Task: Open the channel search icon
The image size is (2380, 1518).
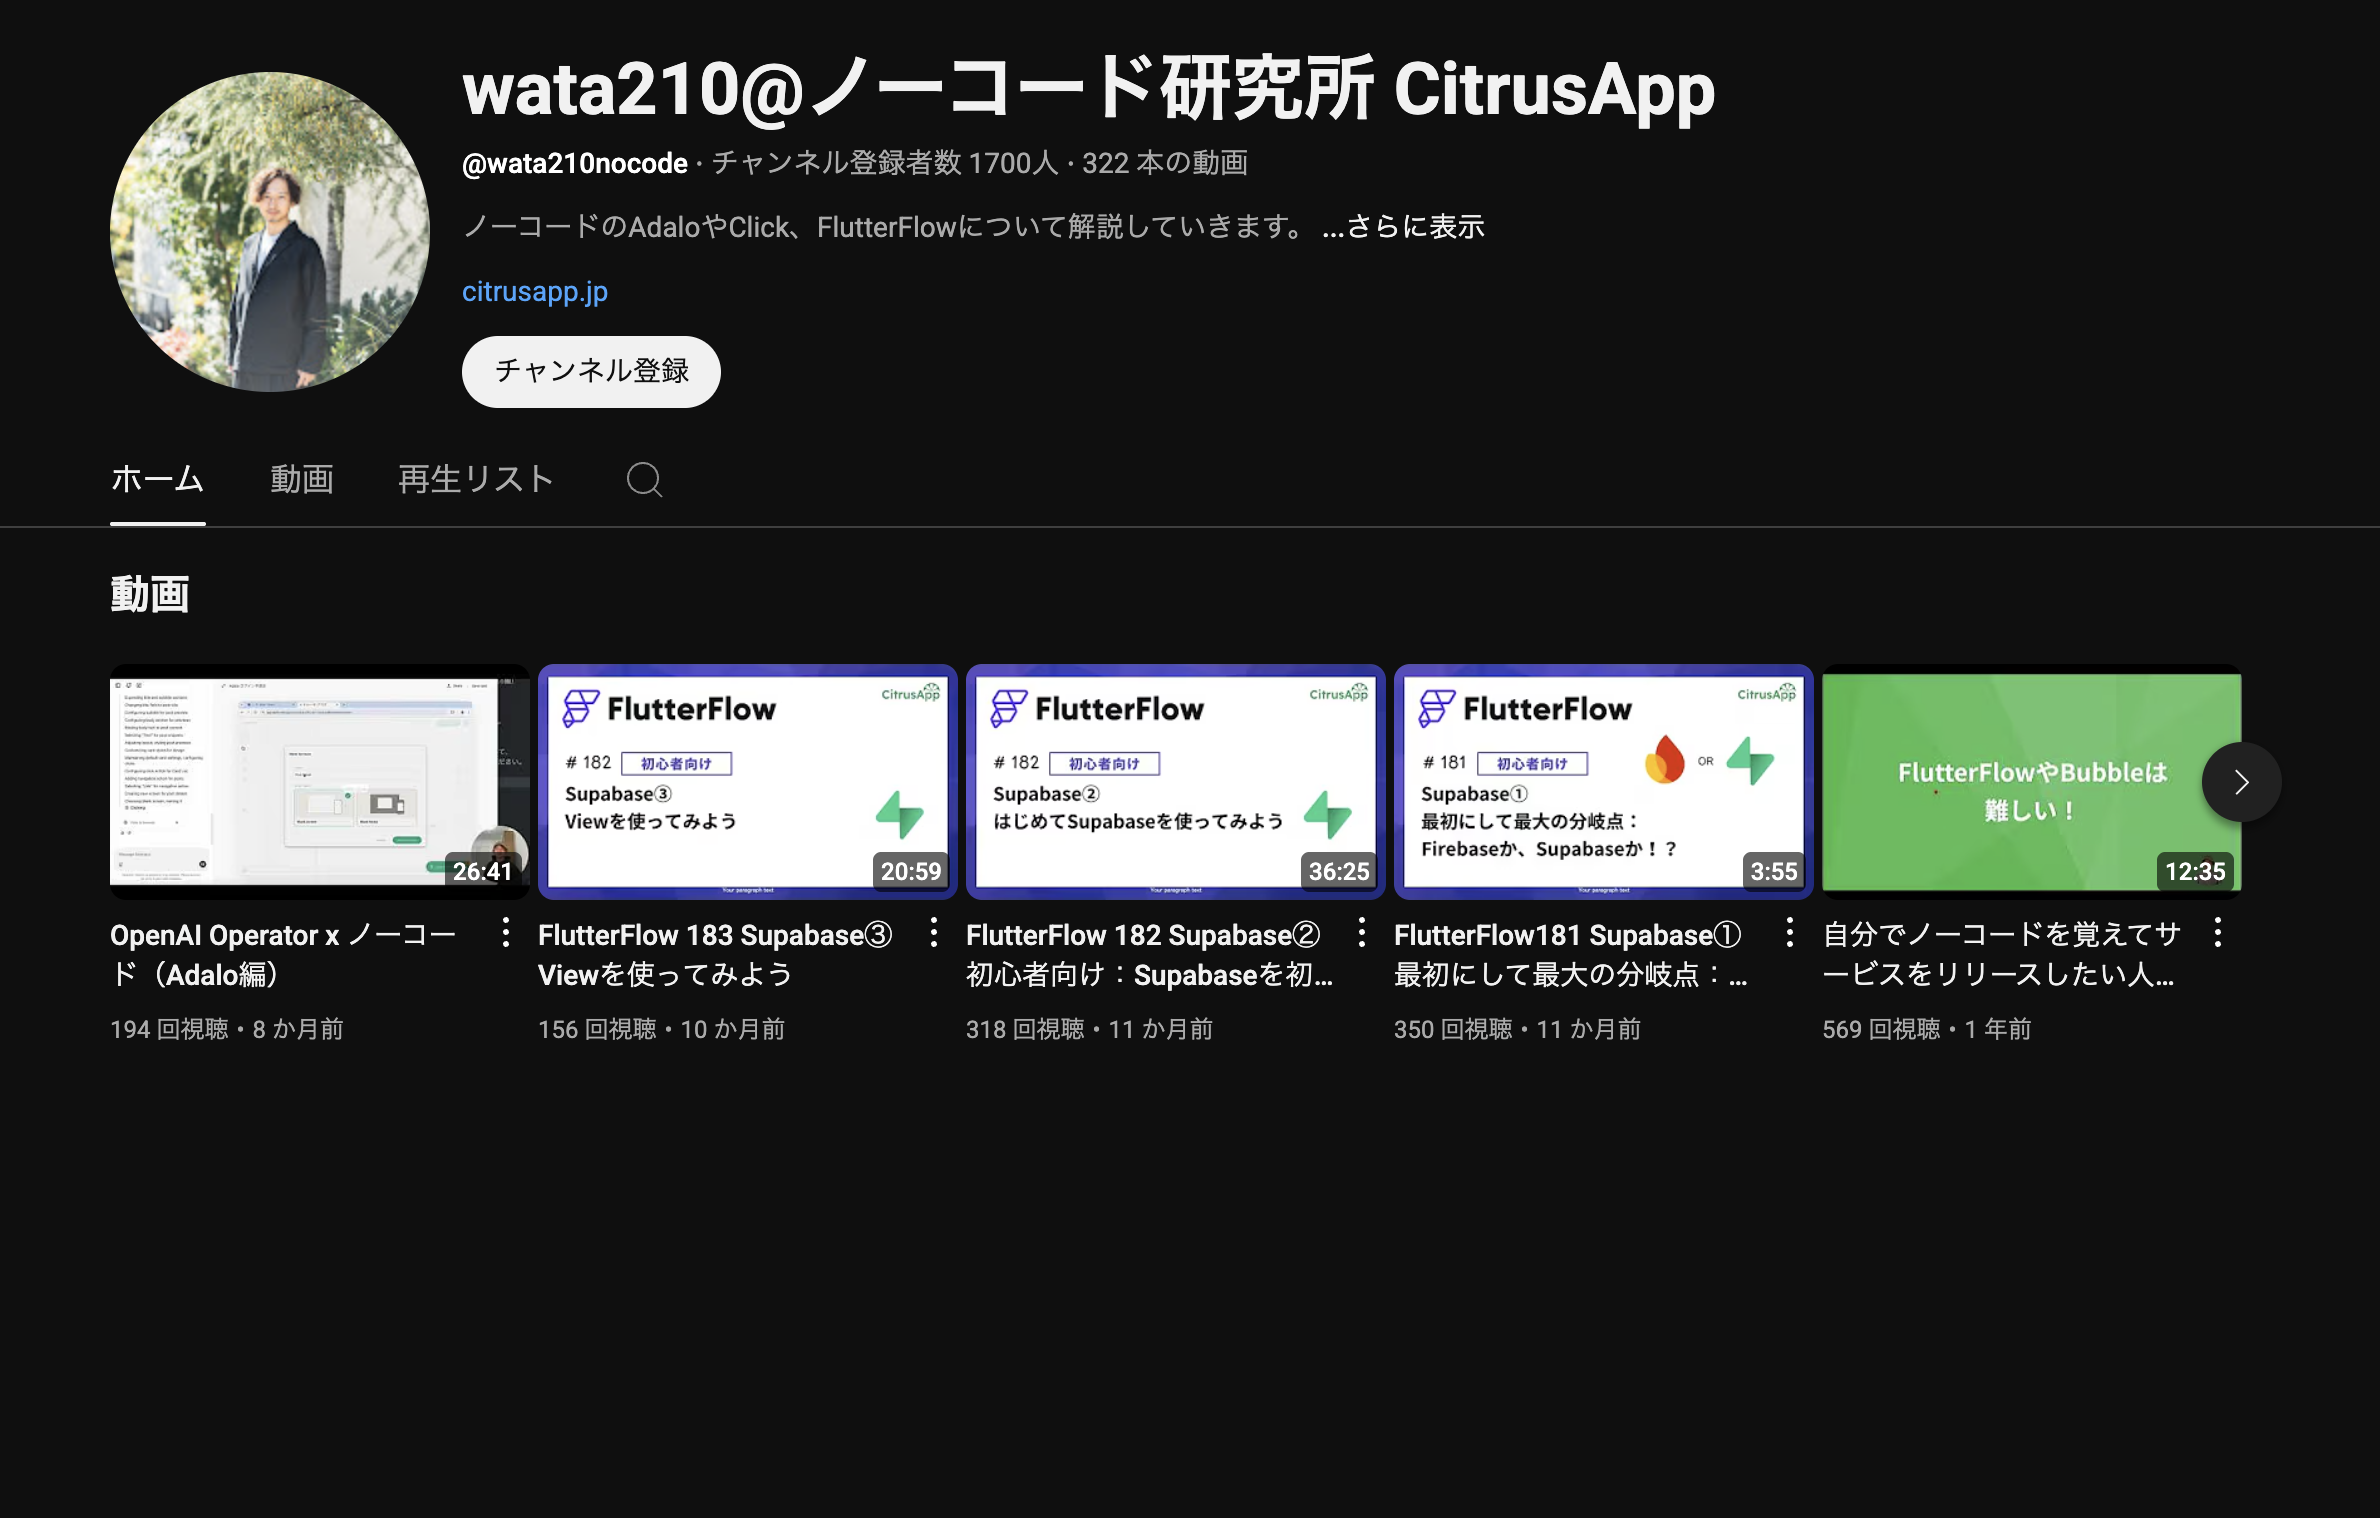Action: click(644, 480)
